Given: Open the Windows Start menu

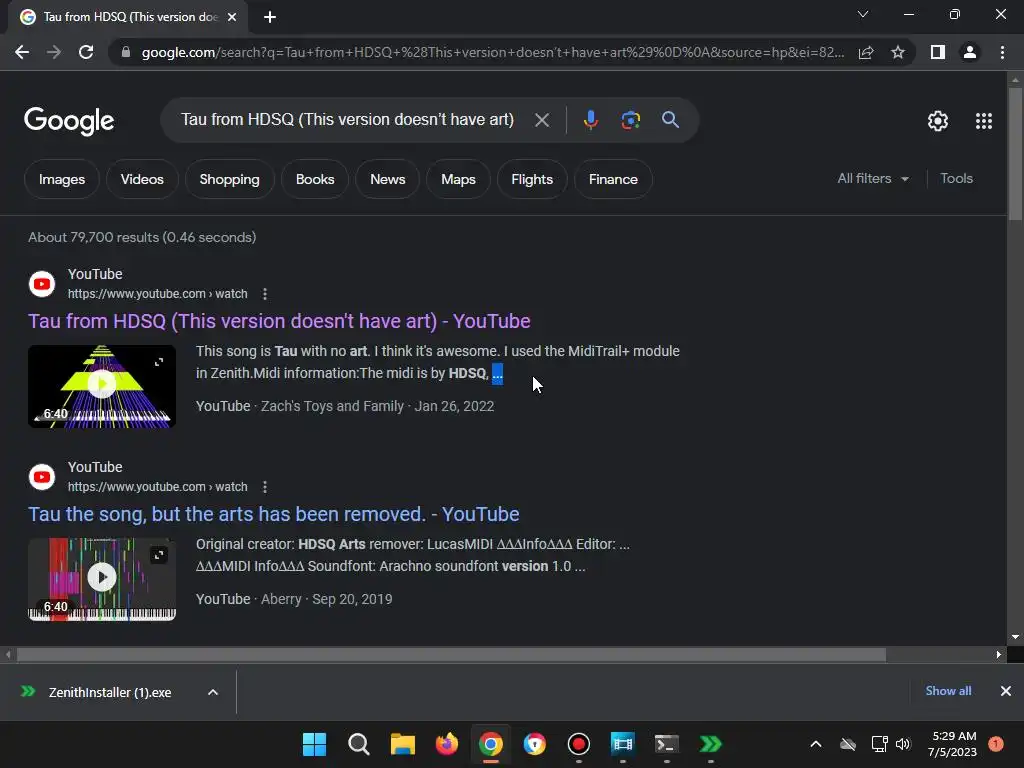Looking at the screenshot, I should coord(314,744).
